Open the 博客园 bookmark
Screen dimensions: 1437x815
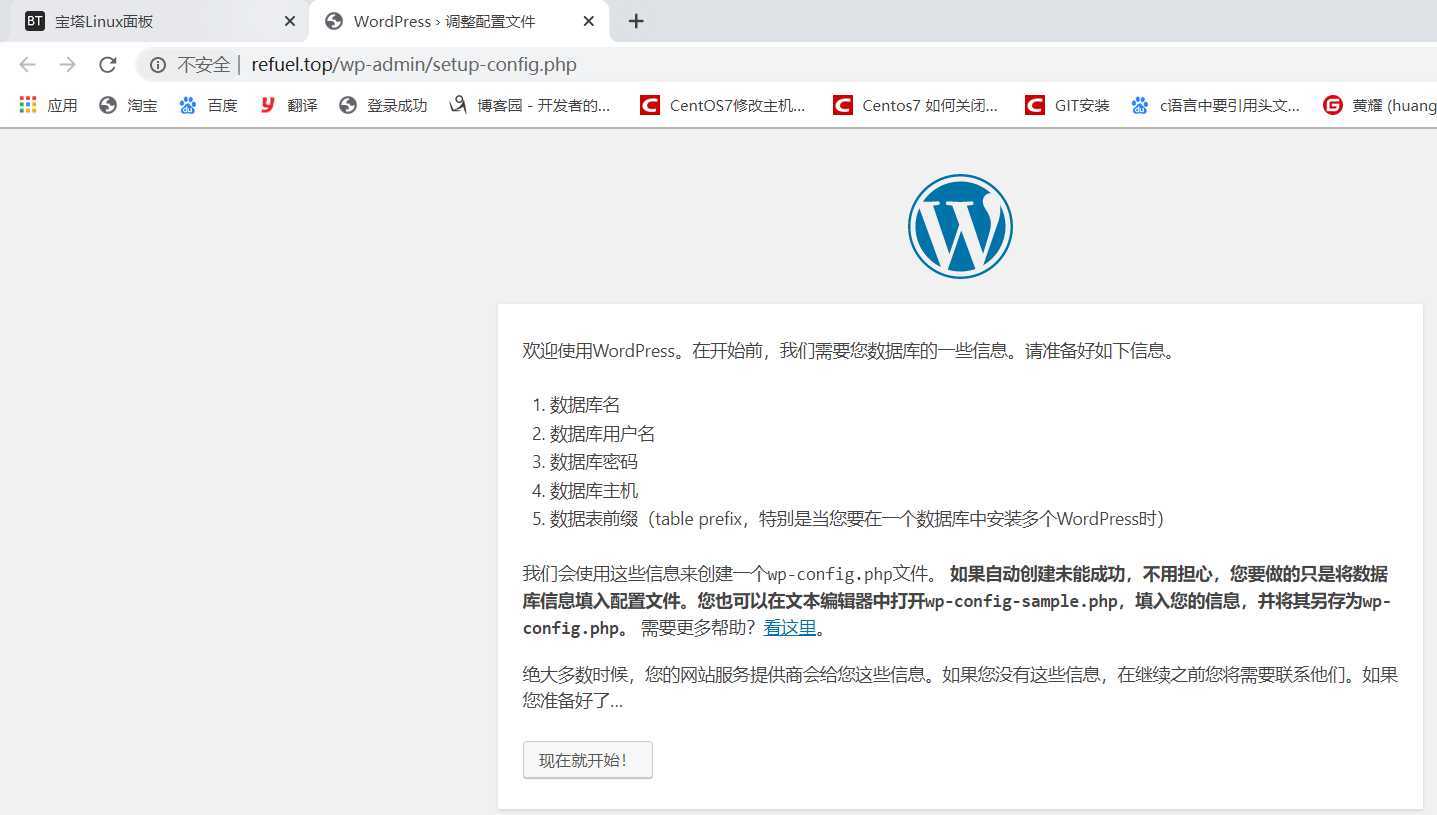[x=530, y=105]
